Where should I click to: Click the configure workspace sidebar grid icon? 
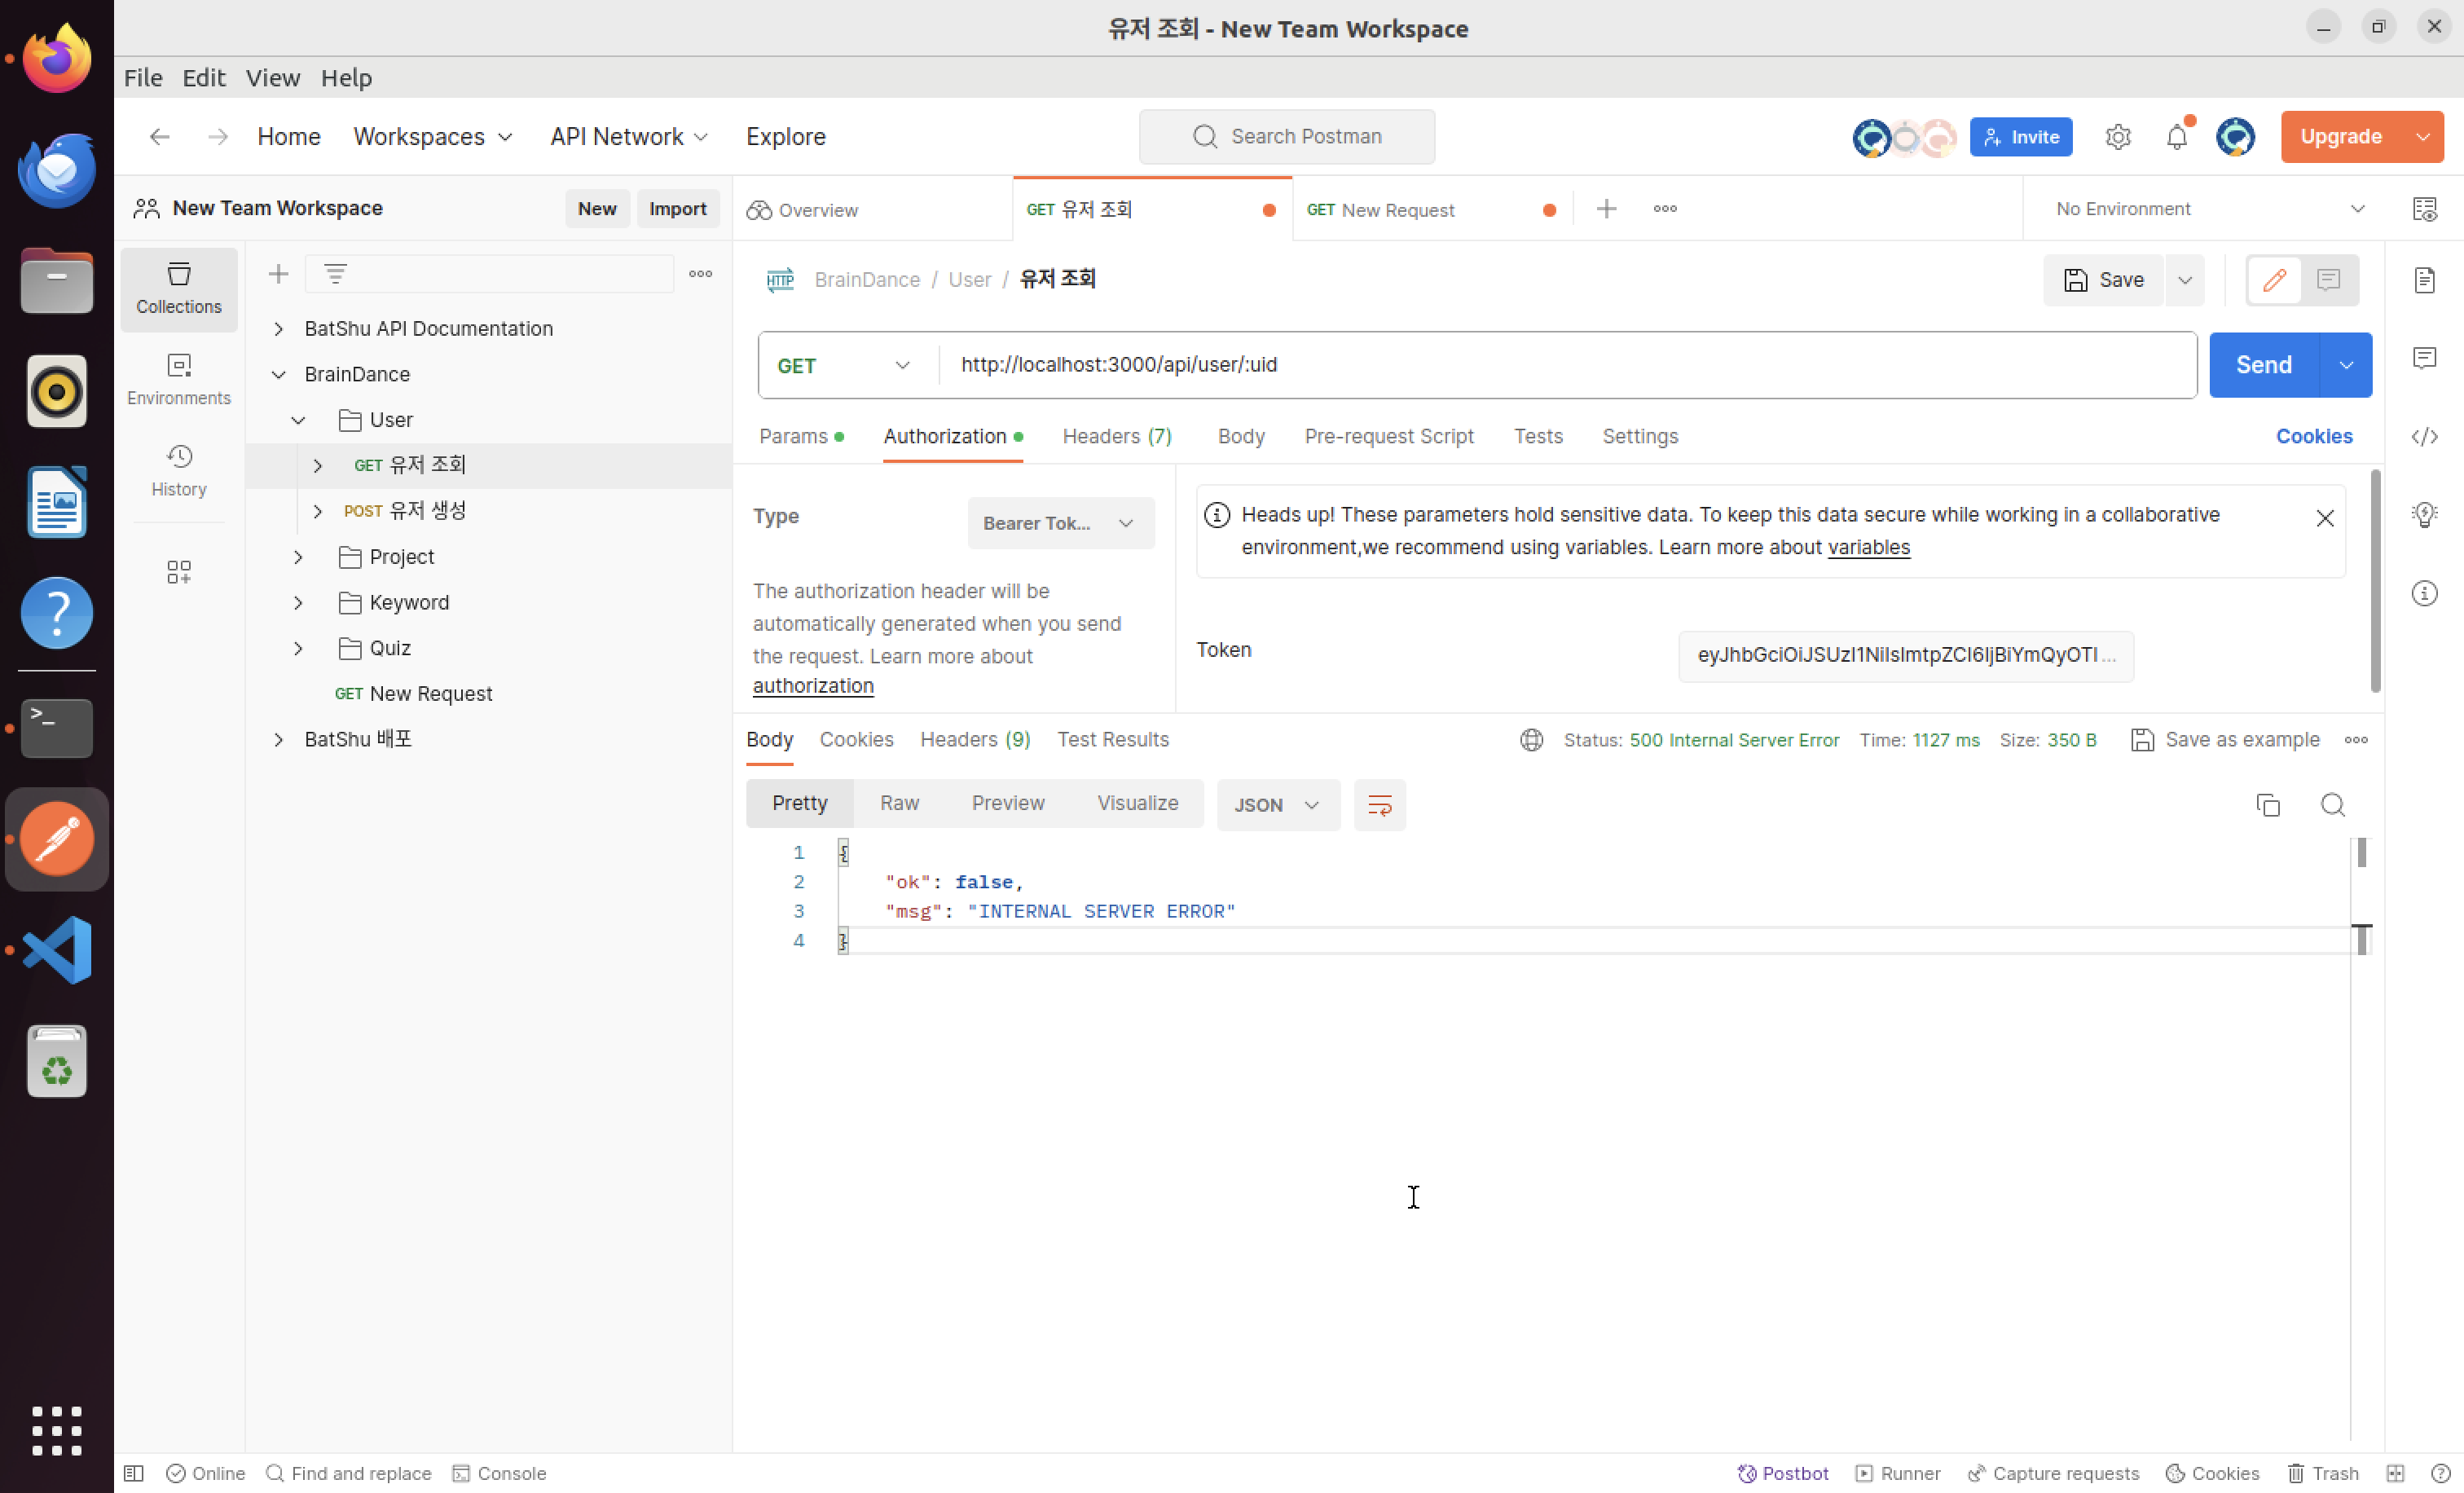point(179,571)
